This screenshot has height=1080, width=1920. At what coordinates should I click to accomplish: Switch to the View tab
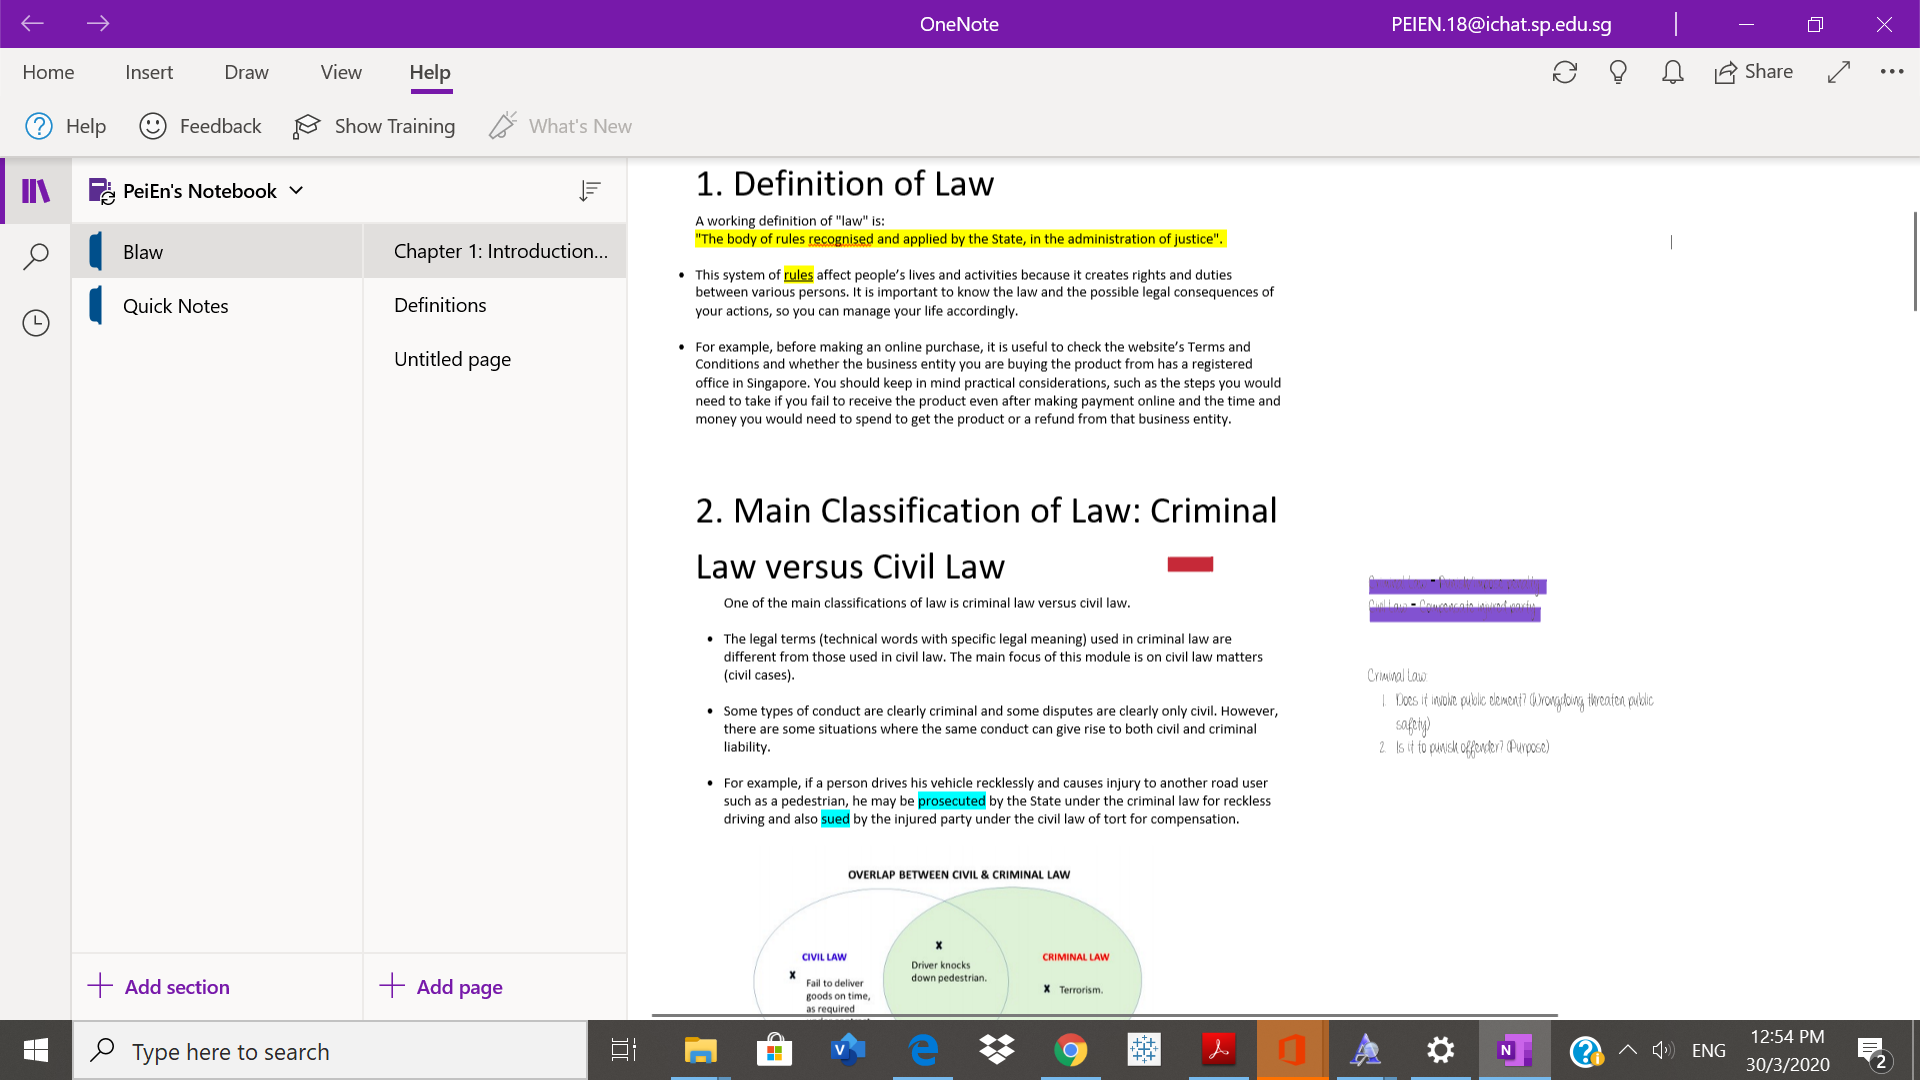[341, 72]
